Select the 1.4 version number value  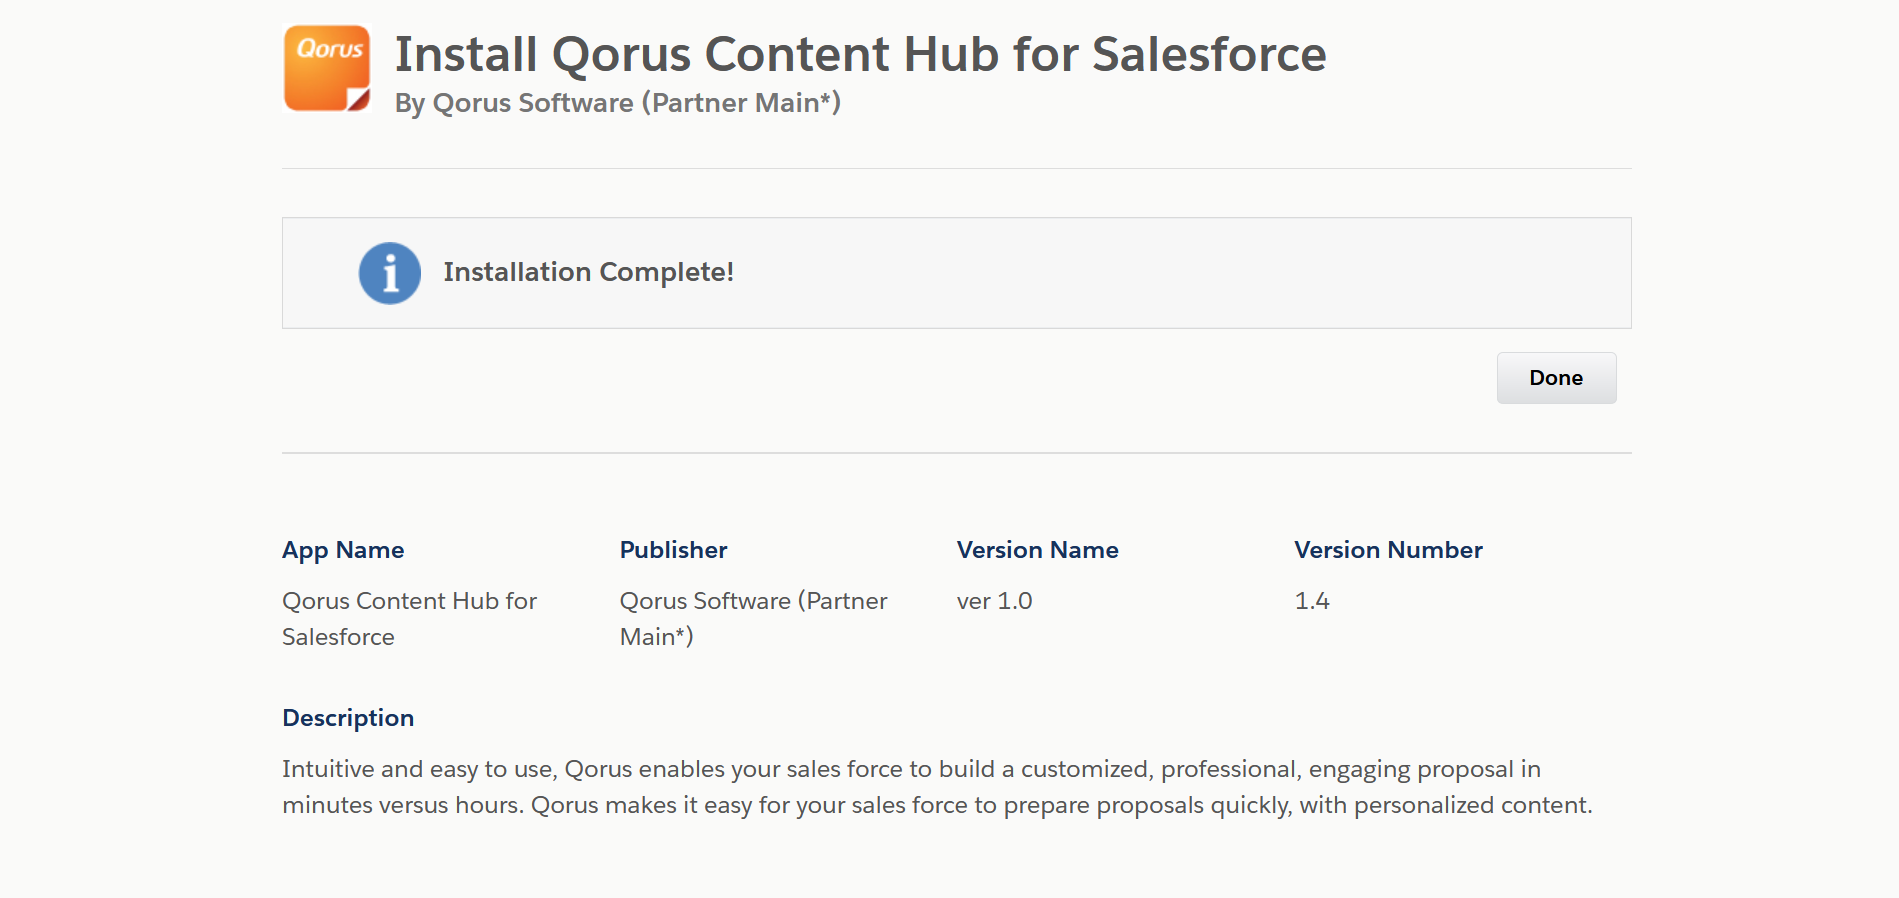pyautogui.click(x=1311, y=601)
